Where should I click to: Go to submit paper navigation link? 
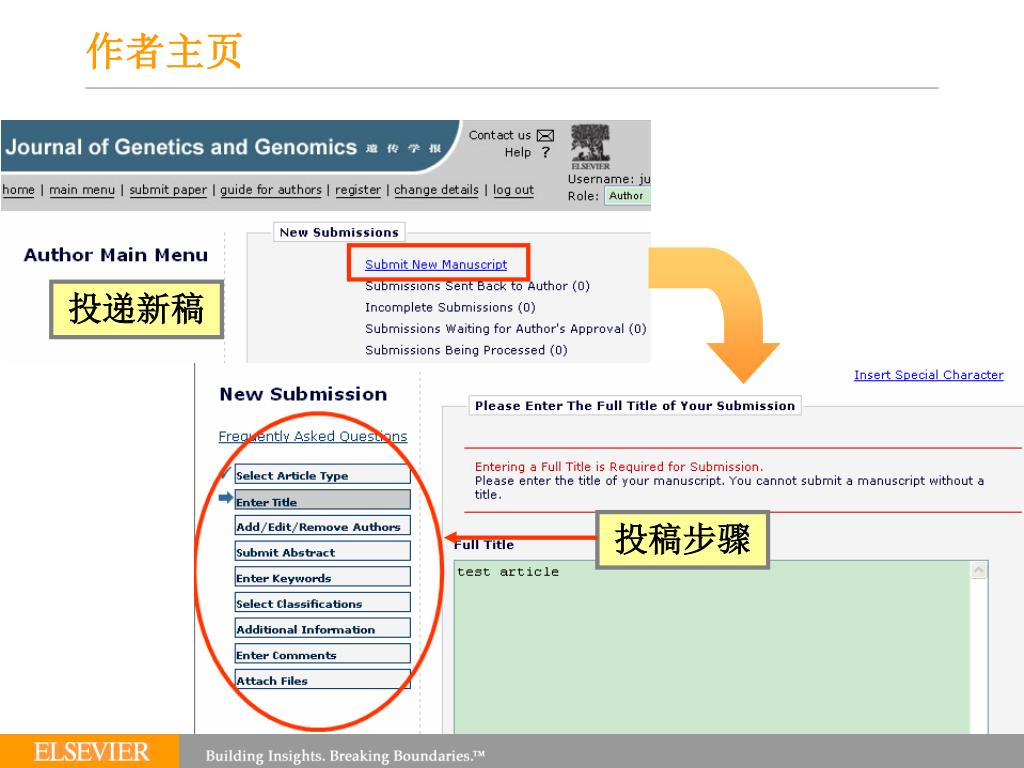point(168,190)
